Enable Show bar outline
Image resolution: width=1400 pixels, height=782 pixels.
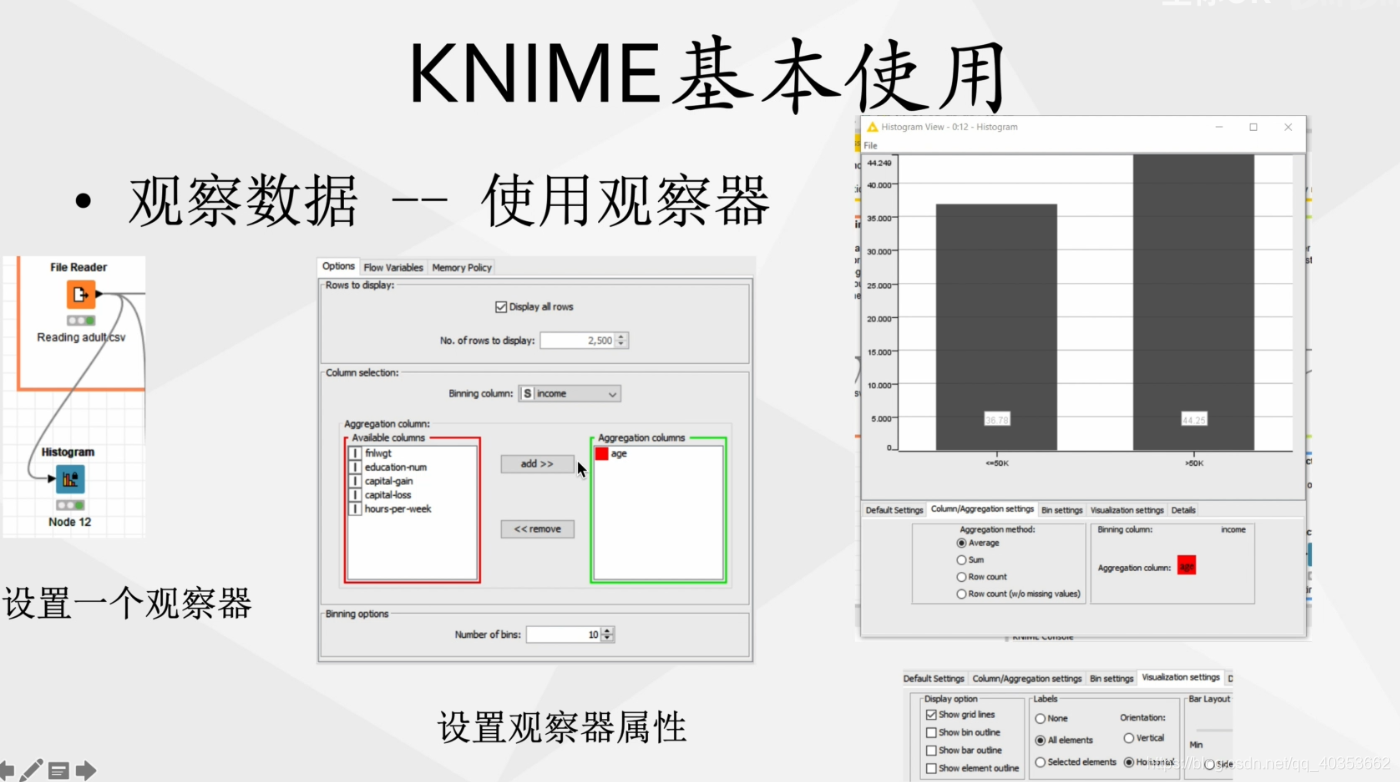(x=931, y=750)
